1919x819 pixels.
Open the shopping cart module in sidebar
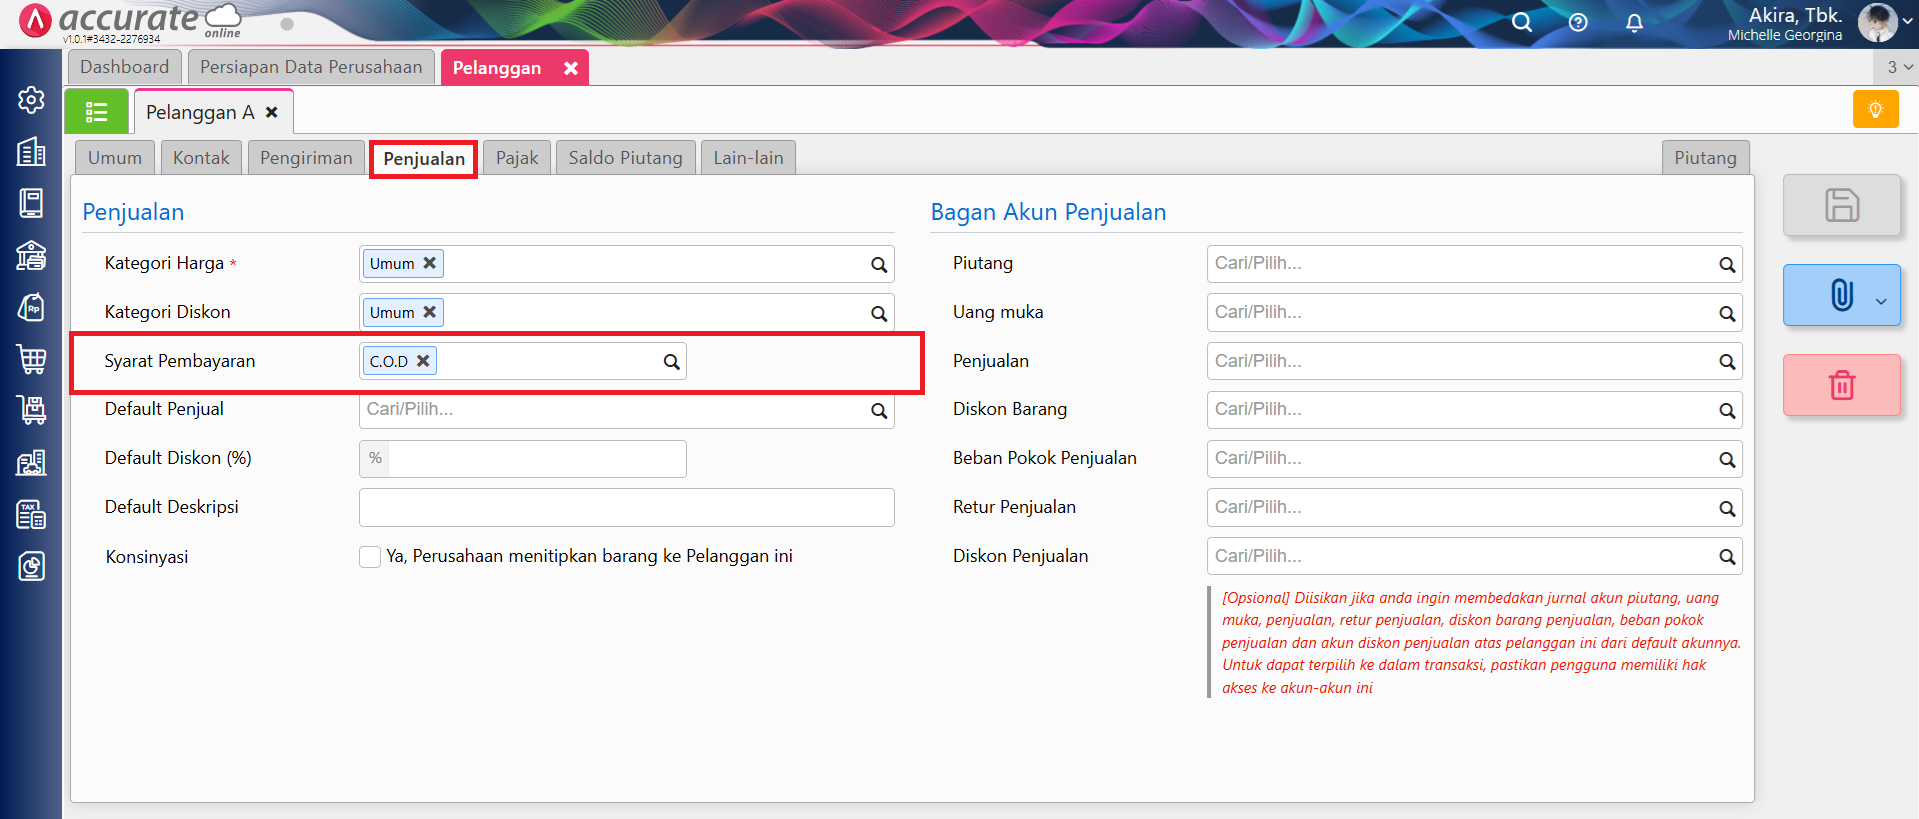click(31, 359)
